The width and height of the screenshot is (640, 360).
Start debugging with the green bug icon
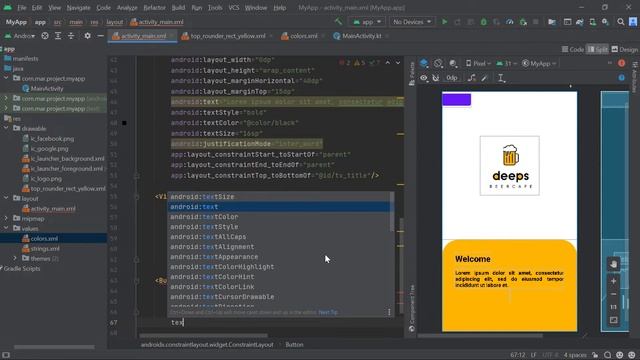pyautogui.click(x=484, y=22)
